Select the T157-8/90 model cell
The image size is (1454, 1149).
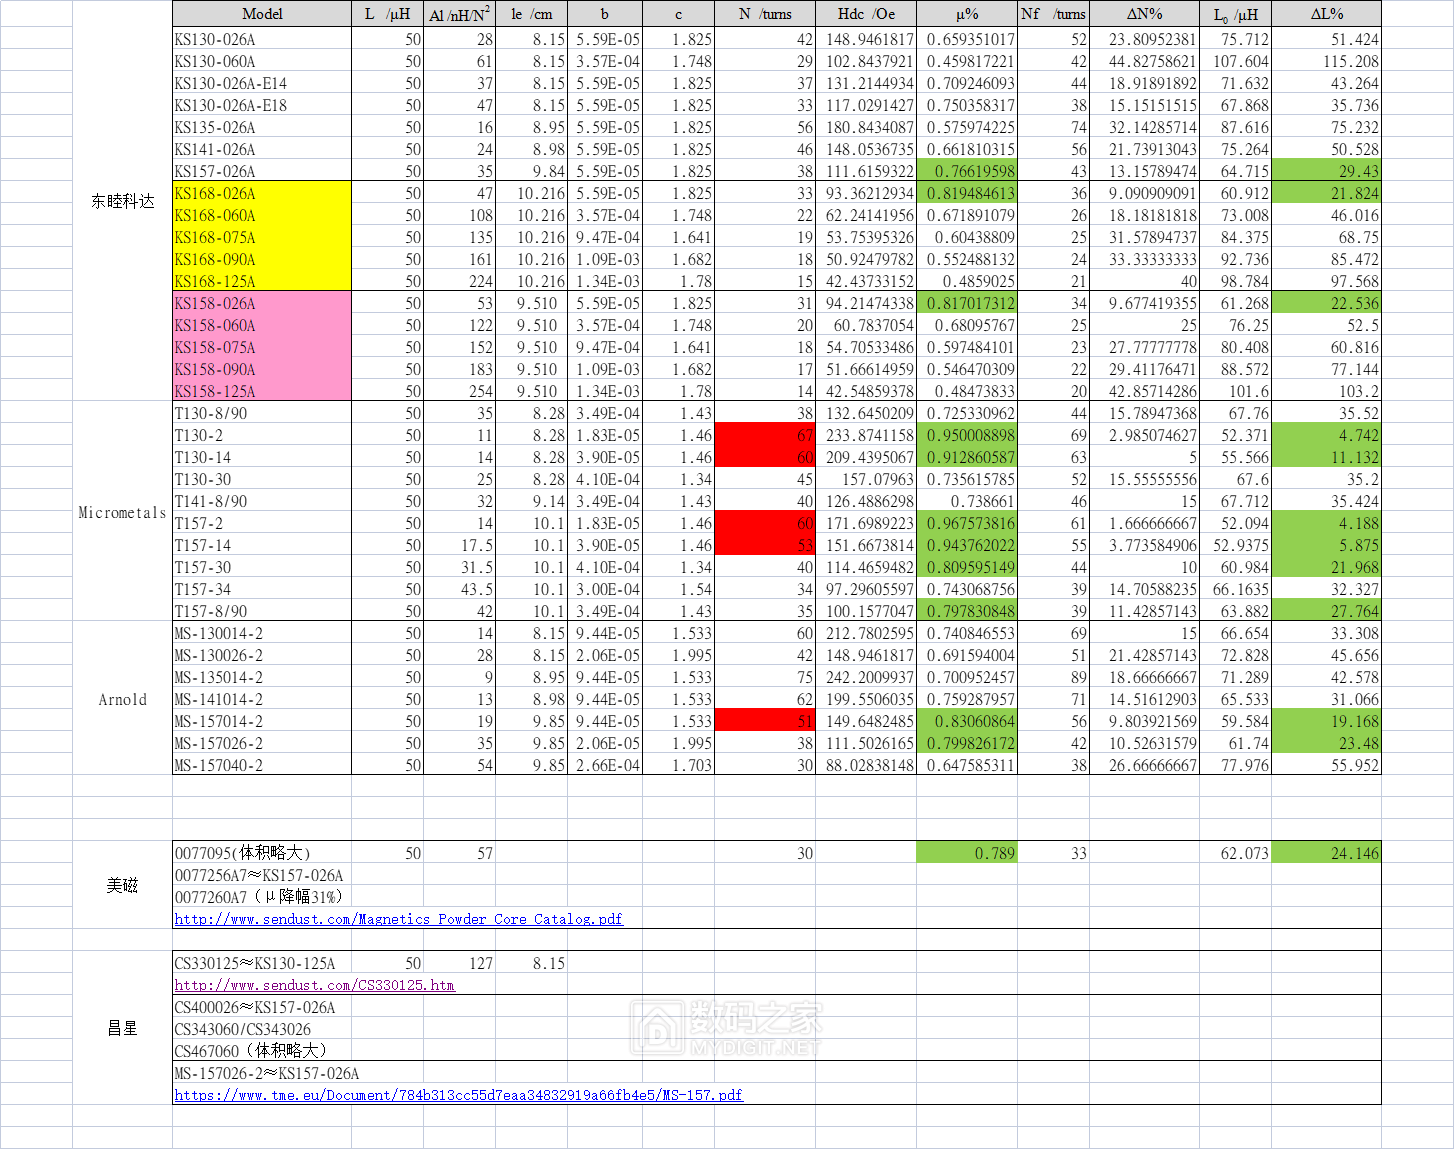coord(262,611)
